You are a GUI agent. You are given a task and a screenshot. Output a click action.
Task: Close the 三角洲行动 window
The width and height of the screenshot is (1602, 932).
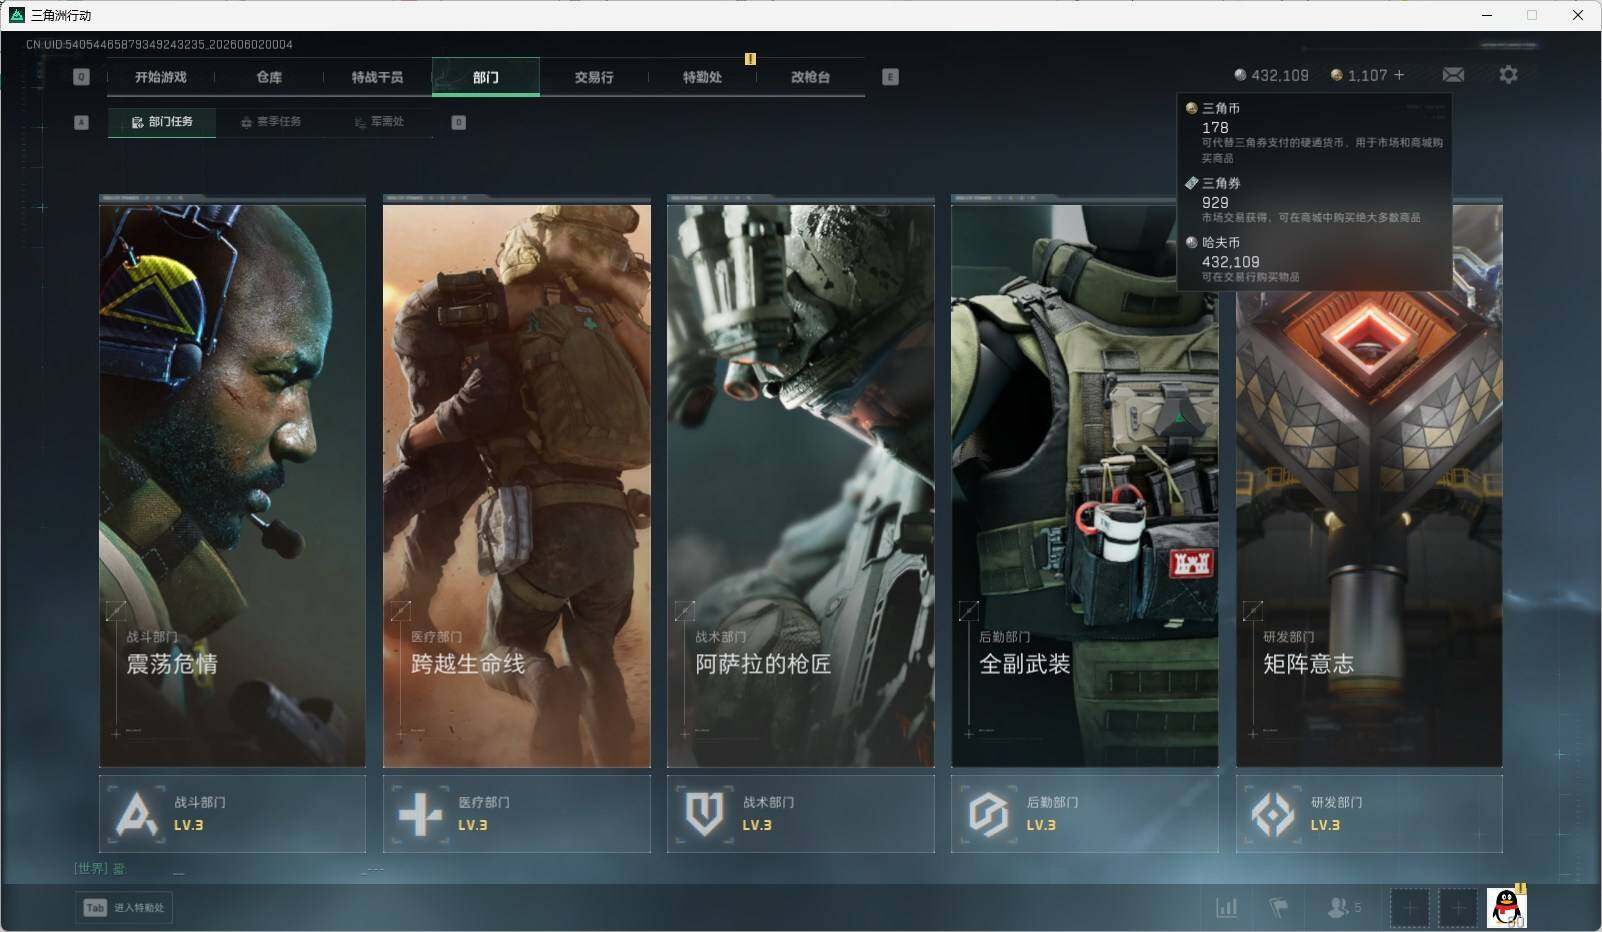point(1578,15)
